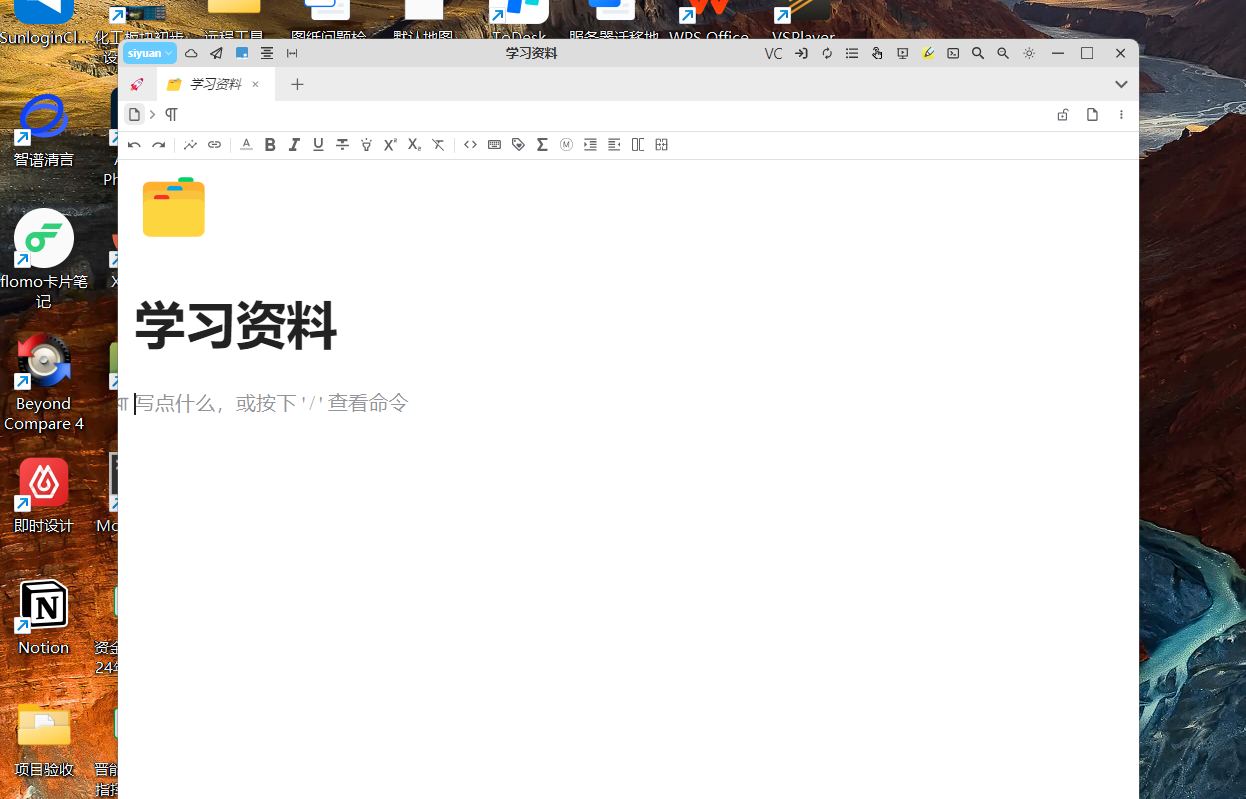Click the terminal console icon
Image resolution: width=1246 pixels, height=799 pixels.
pyautogui.click(x=953, y=54)
